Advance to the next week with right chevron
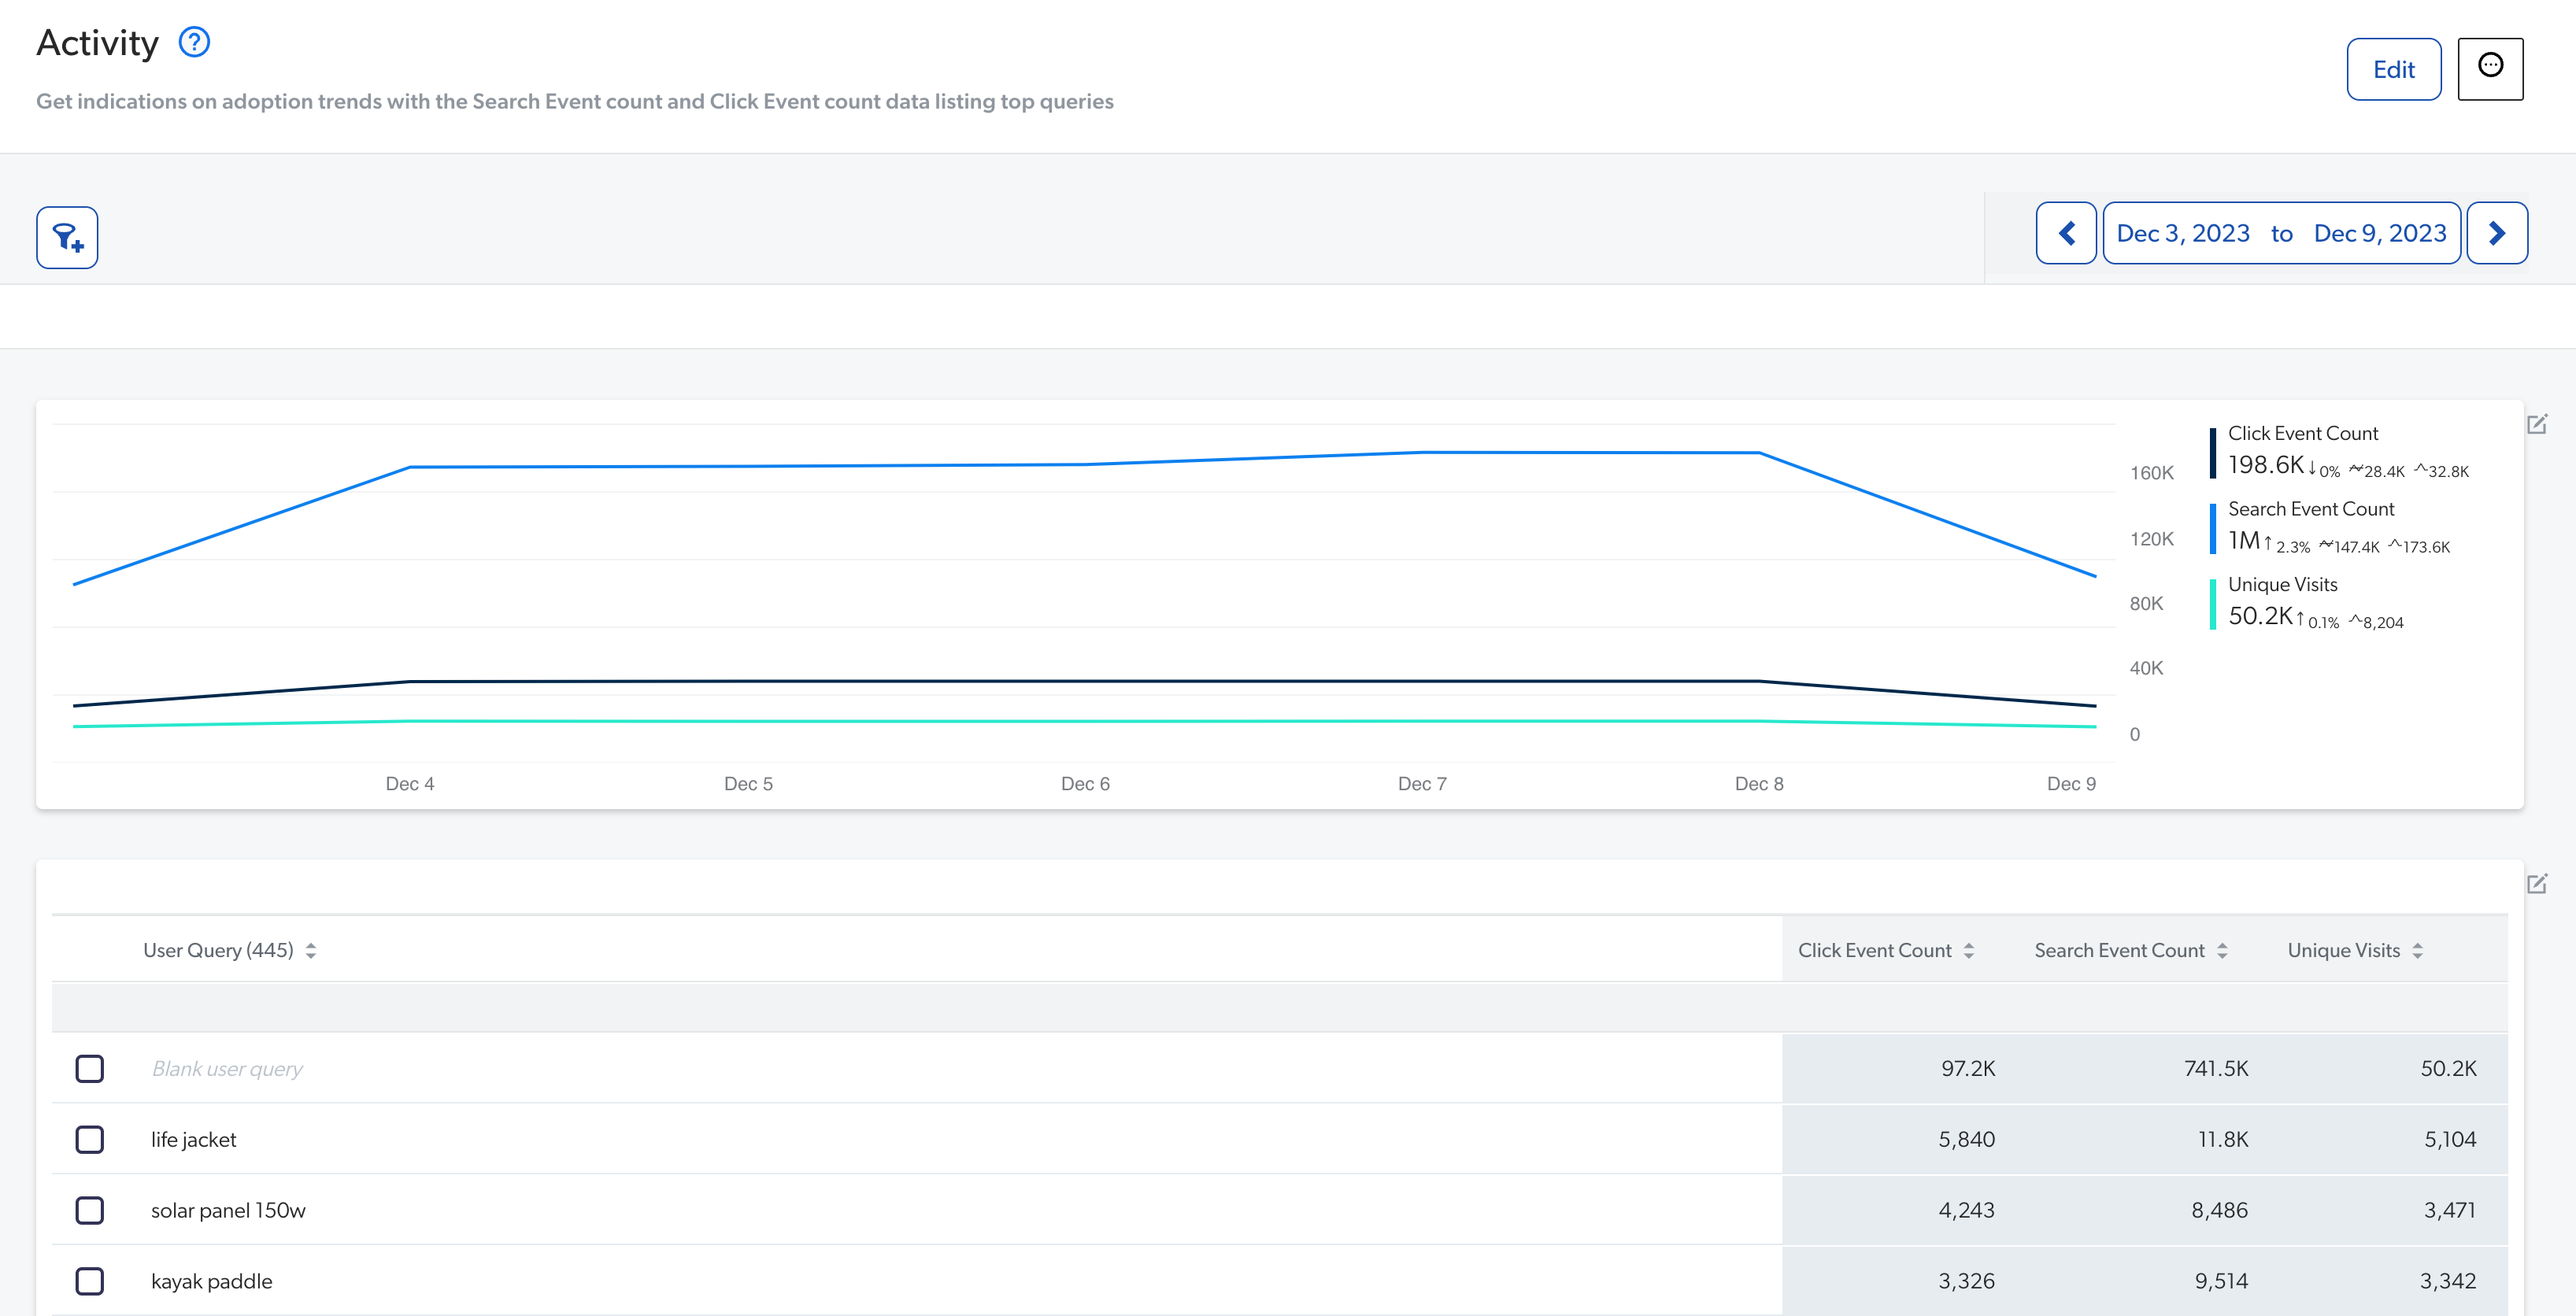 (2497, 232)
